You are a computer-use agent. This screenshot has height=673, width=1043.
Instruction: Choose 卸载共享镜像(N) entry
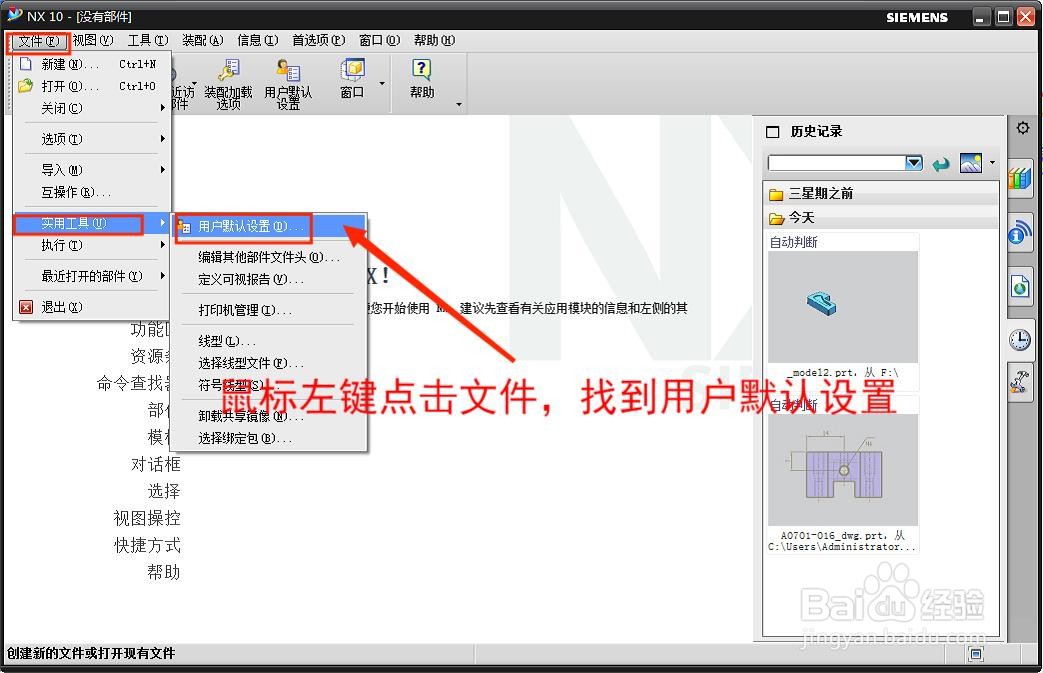269,416
